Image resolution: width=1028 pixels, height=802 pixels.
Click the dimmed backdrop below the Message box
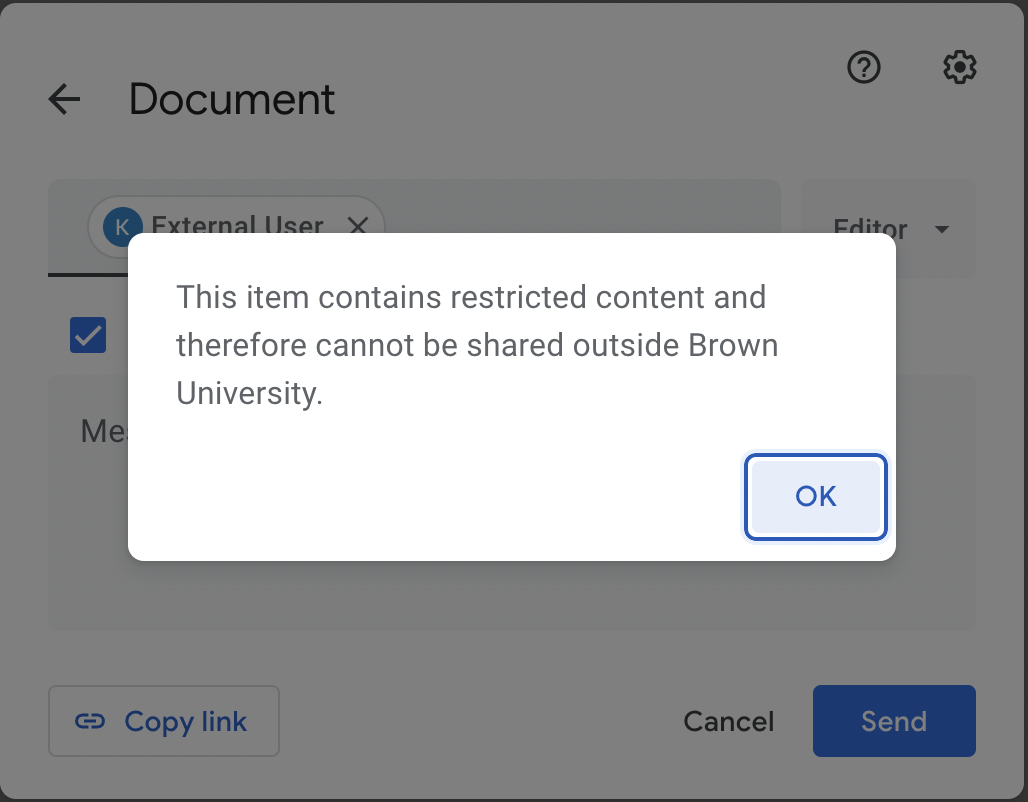pyautogui.click(x=511, y=658)
